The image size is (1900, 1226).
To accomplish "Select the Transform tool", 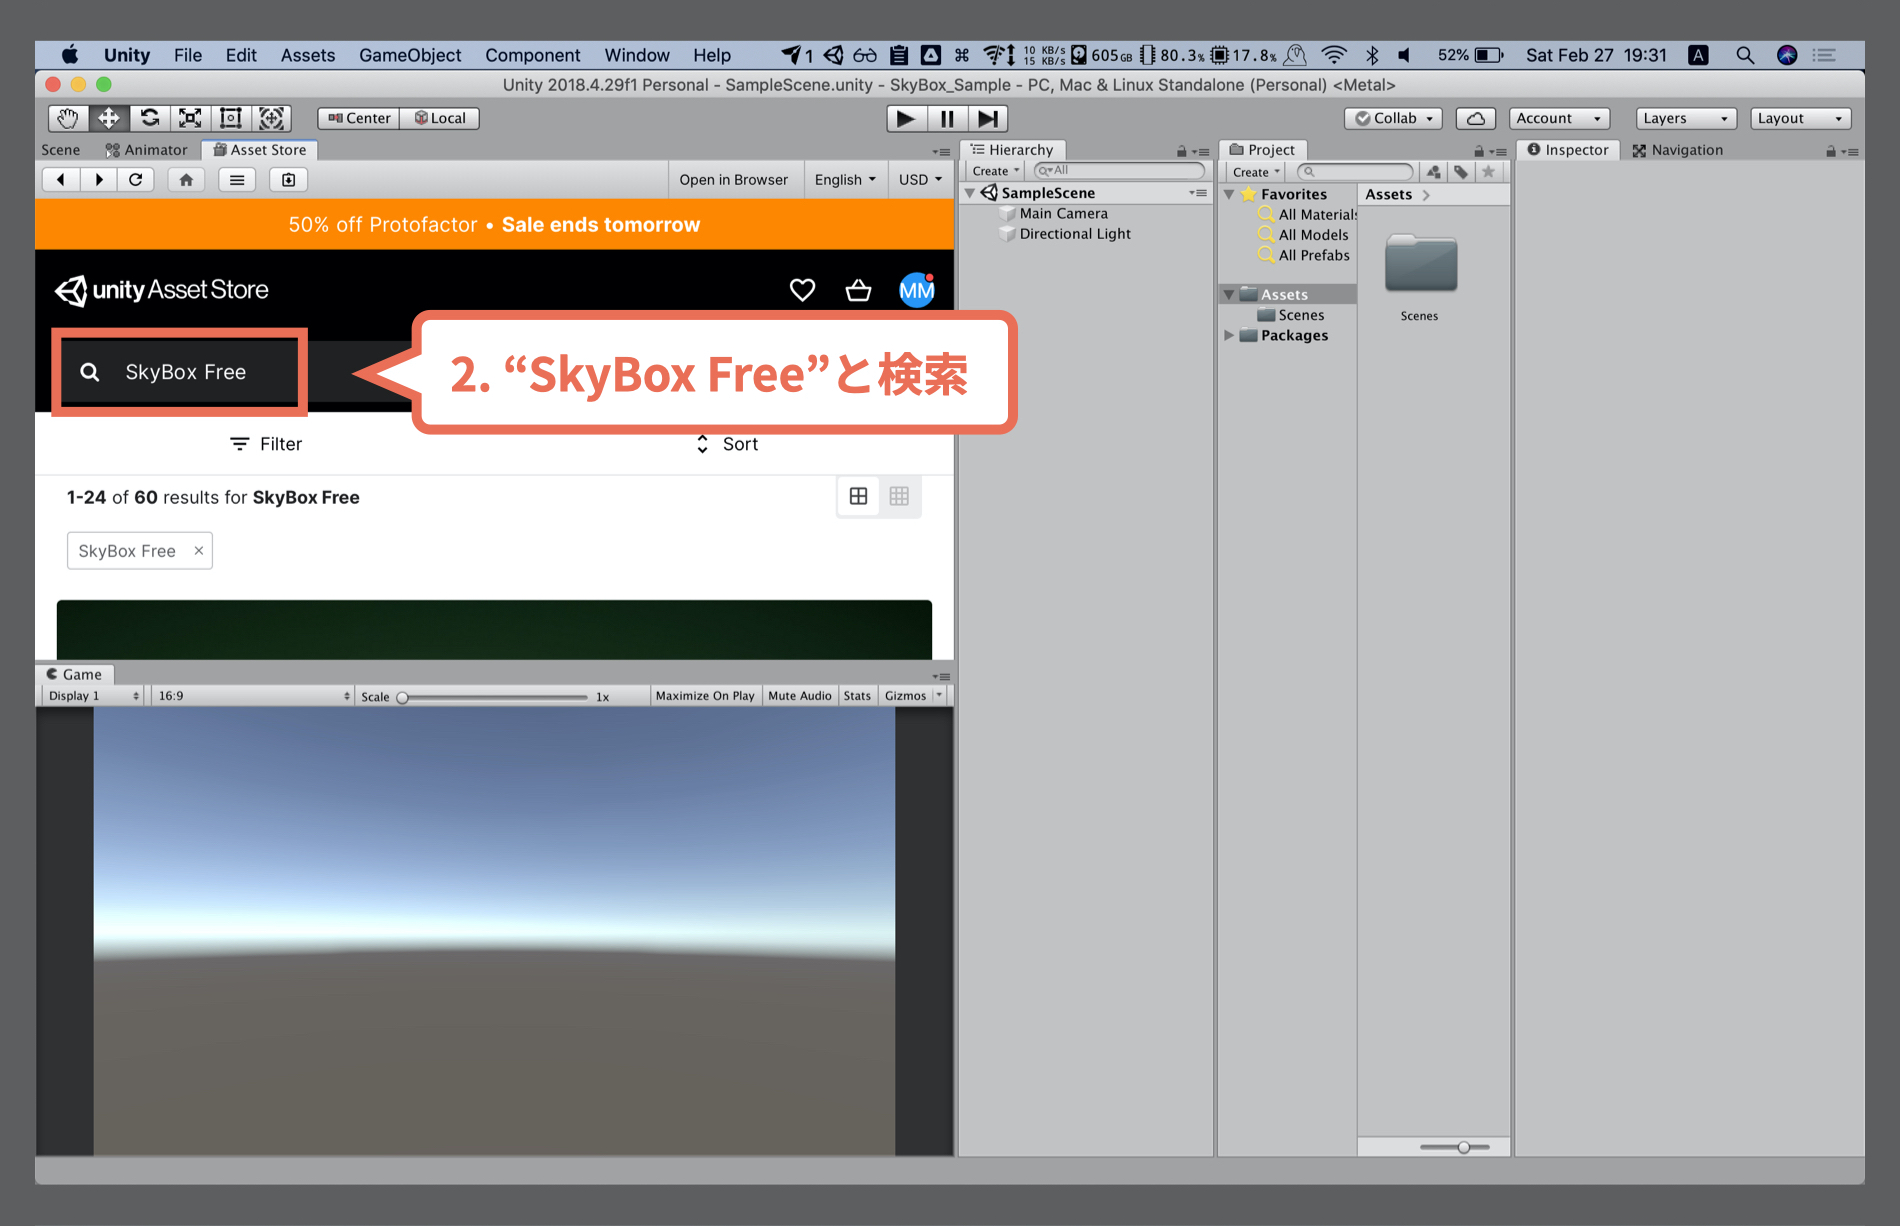I will (271, 118).
